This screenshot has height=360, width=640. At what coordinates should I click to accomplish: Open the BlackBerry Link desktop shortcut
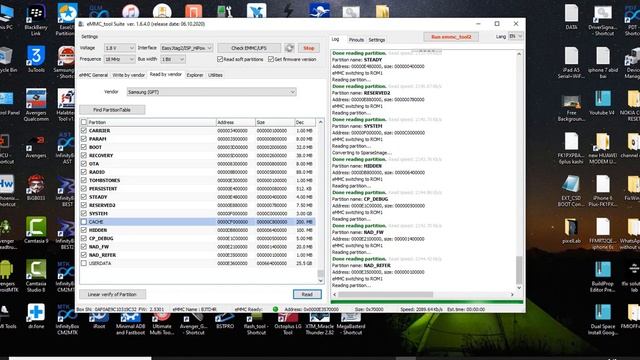[x=36, y=19]
